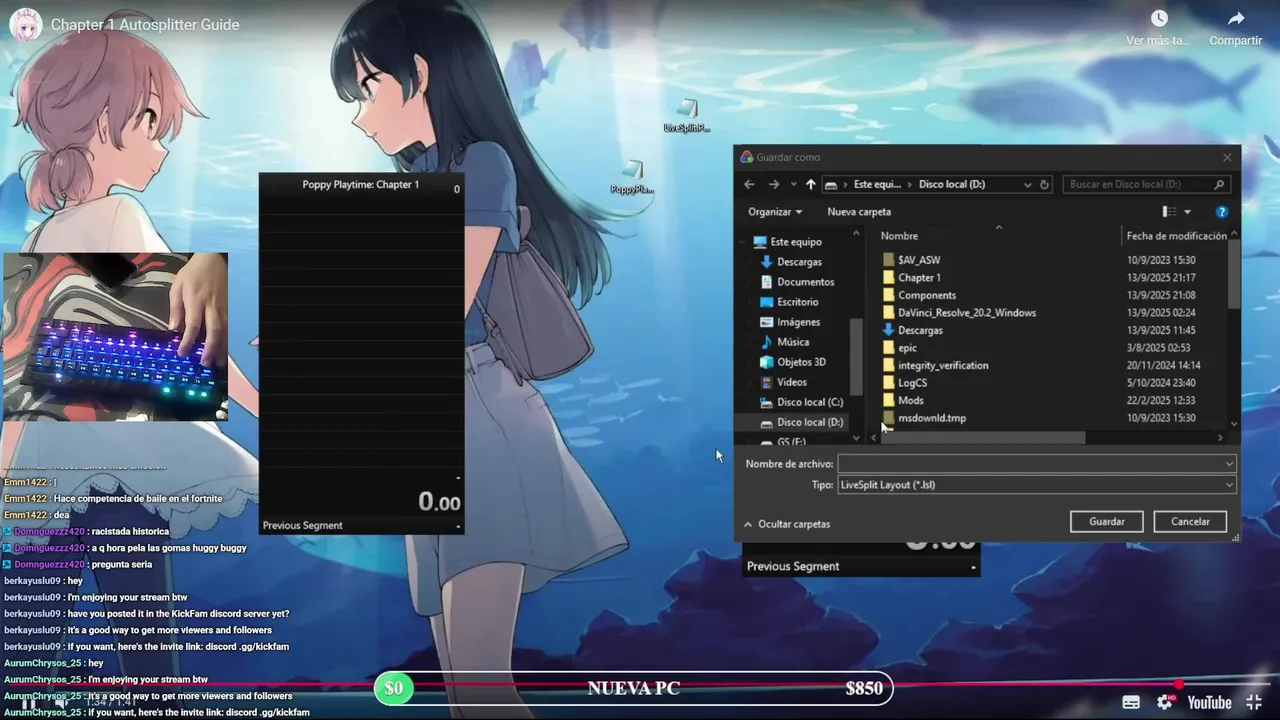Click Este equi... breadcrumb in address bar
Viewport: 1280px width, 720px height.
pos(877,184)
